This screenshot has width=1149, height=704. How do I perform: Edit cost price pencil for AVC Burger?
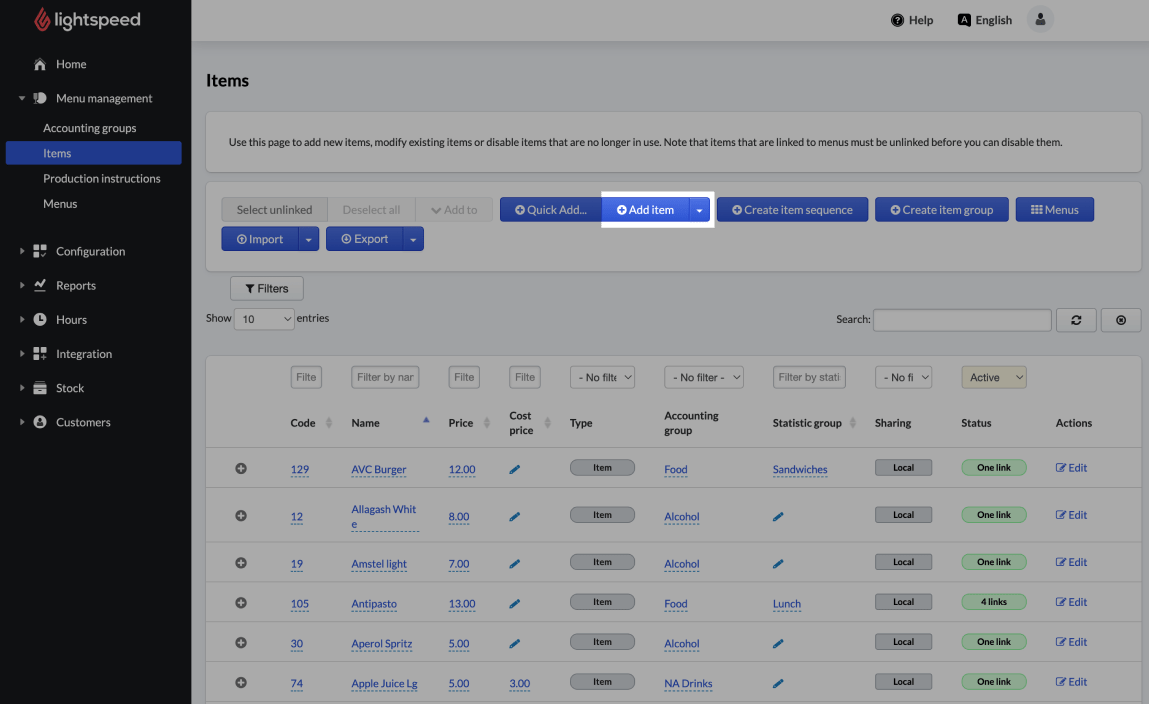515,469
